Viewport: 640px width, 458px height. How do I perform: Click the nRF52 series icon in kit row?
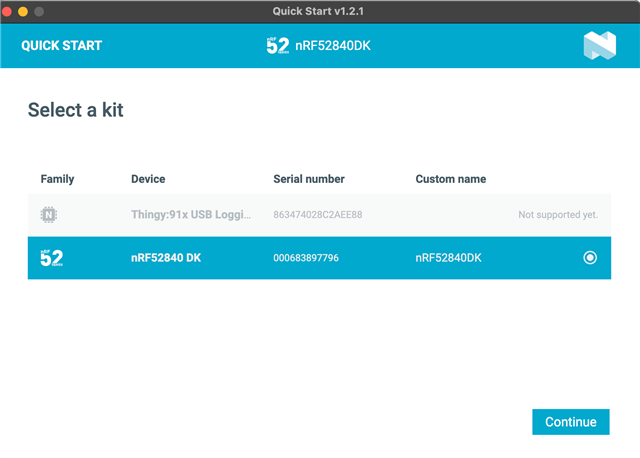click(51, 258)
